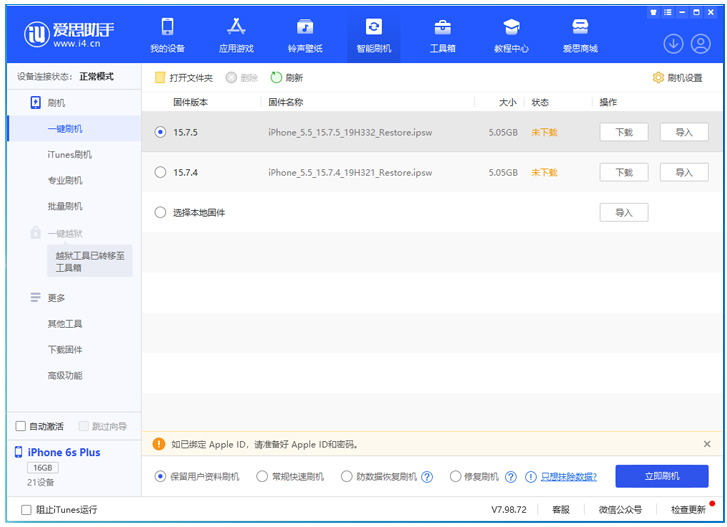Open the 我的设备 device icon
Screen dimensions: 727x527
[x=167, y=27]
